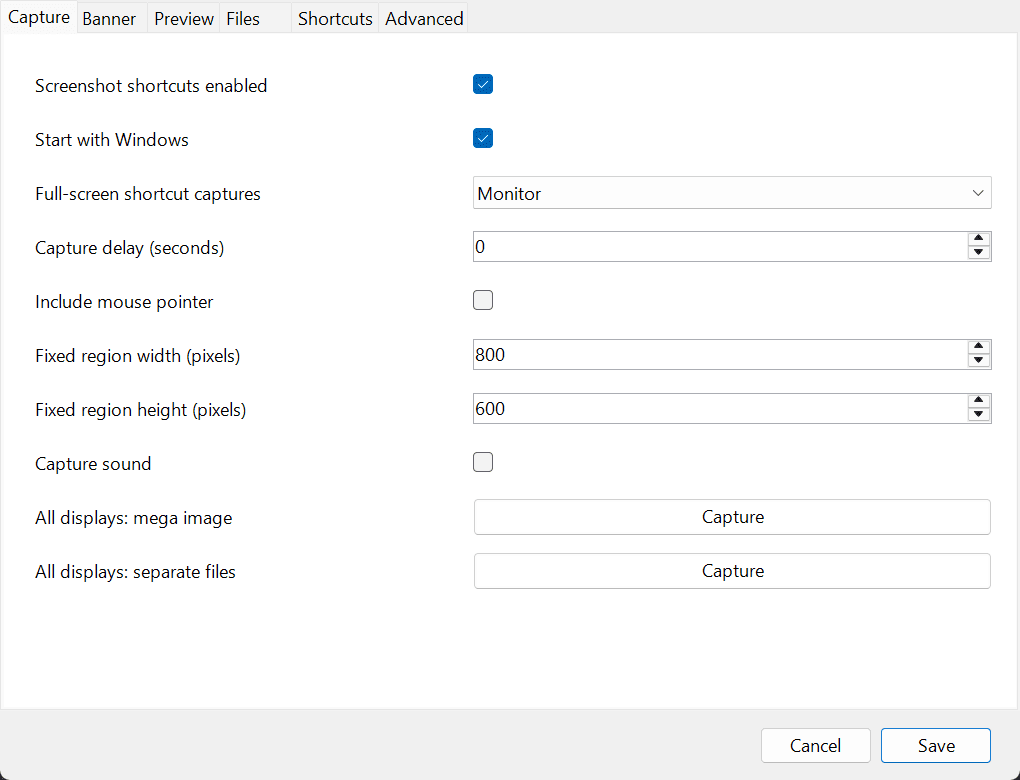Save the capture settings

coord(935,746)
